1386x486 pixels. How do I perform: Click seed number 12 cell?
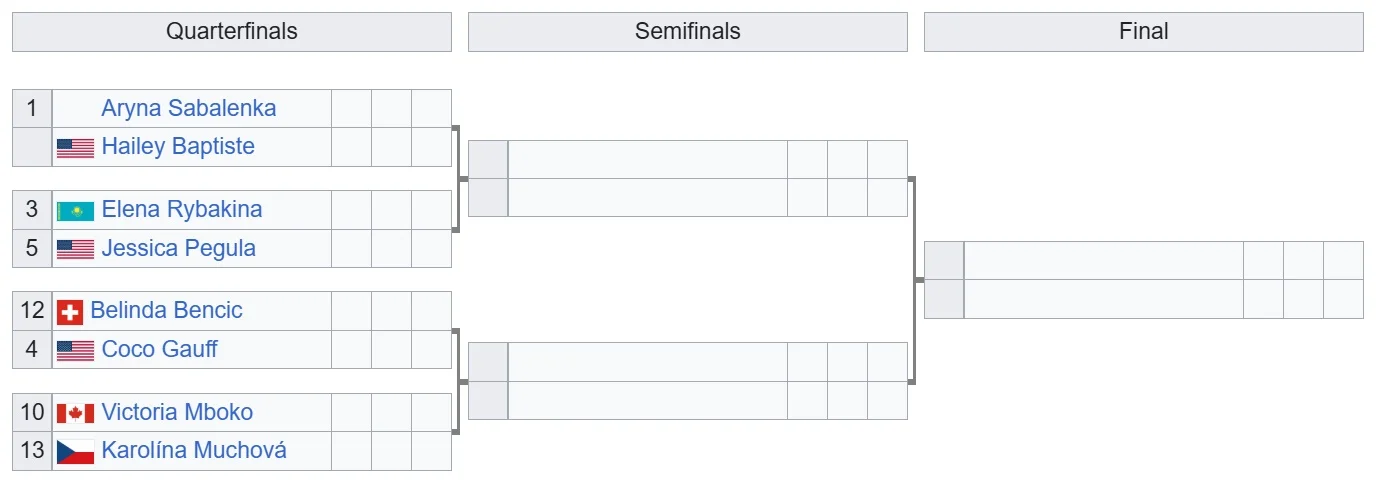pyautogui.click(x=32, y=310)
